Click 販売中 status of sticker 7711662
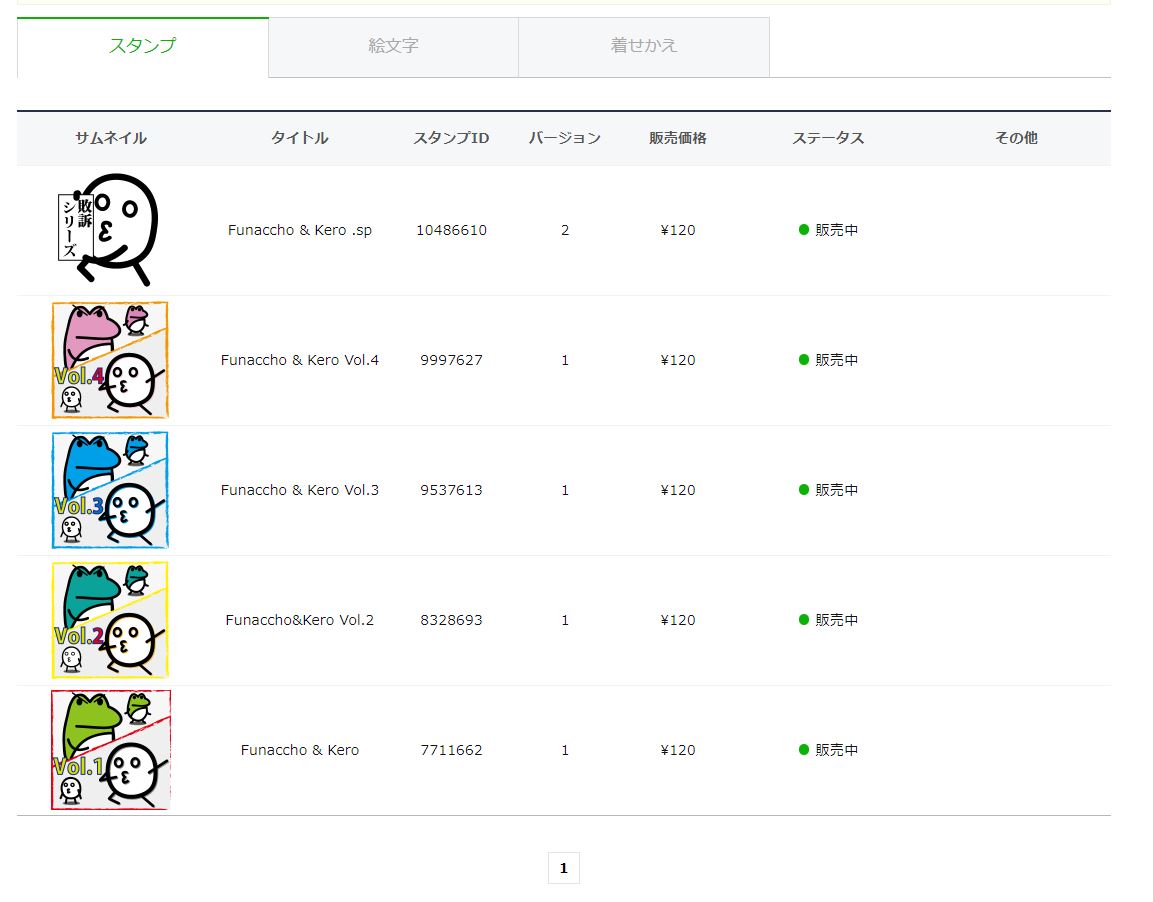The image size is (1153, 902). 829,751
